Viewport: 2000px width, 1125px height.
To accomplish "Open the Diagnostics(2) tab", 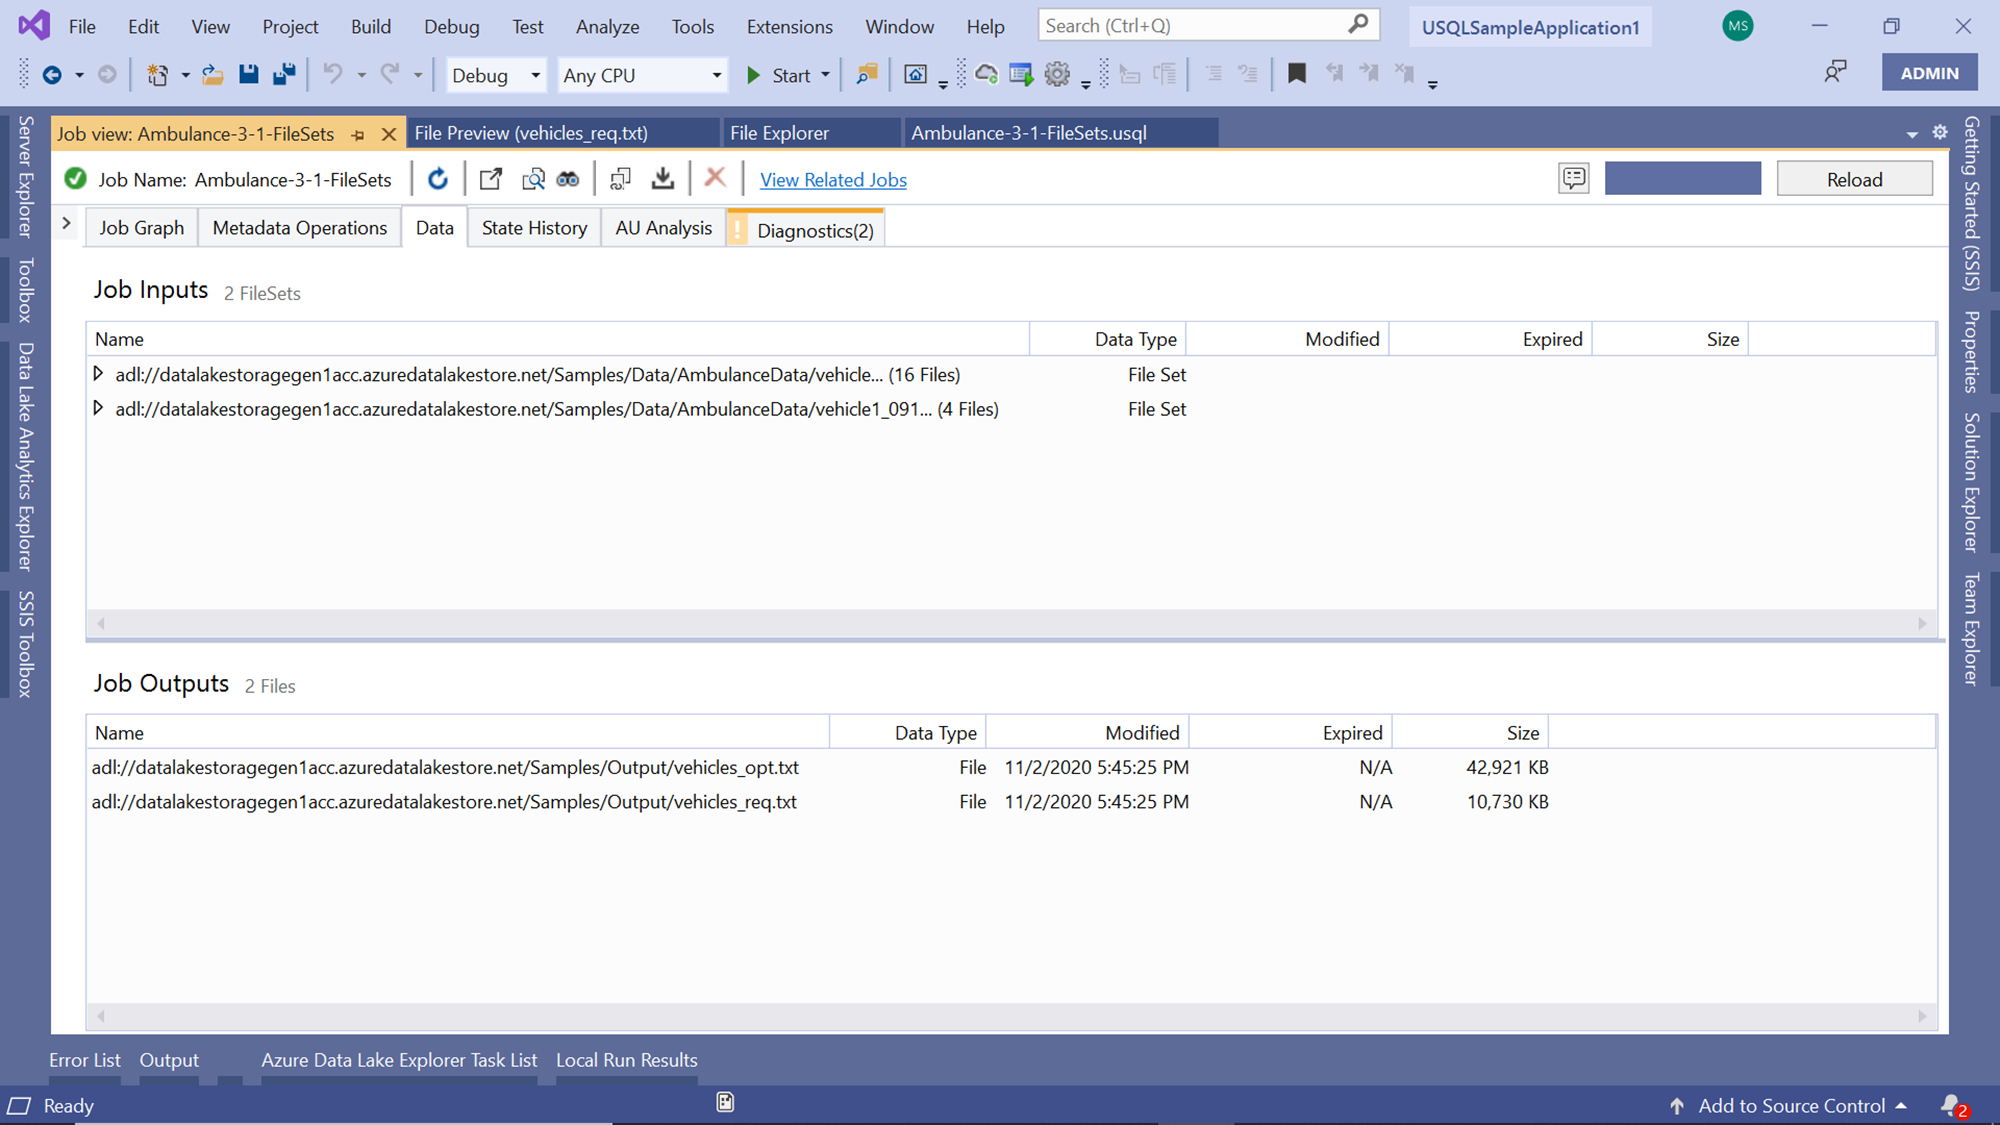I will (x=814, y=230).
